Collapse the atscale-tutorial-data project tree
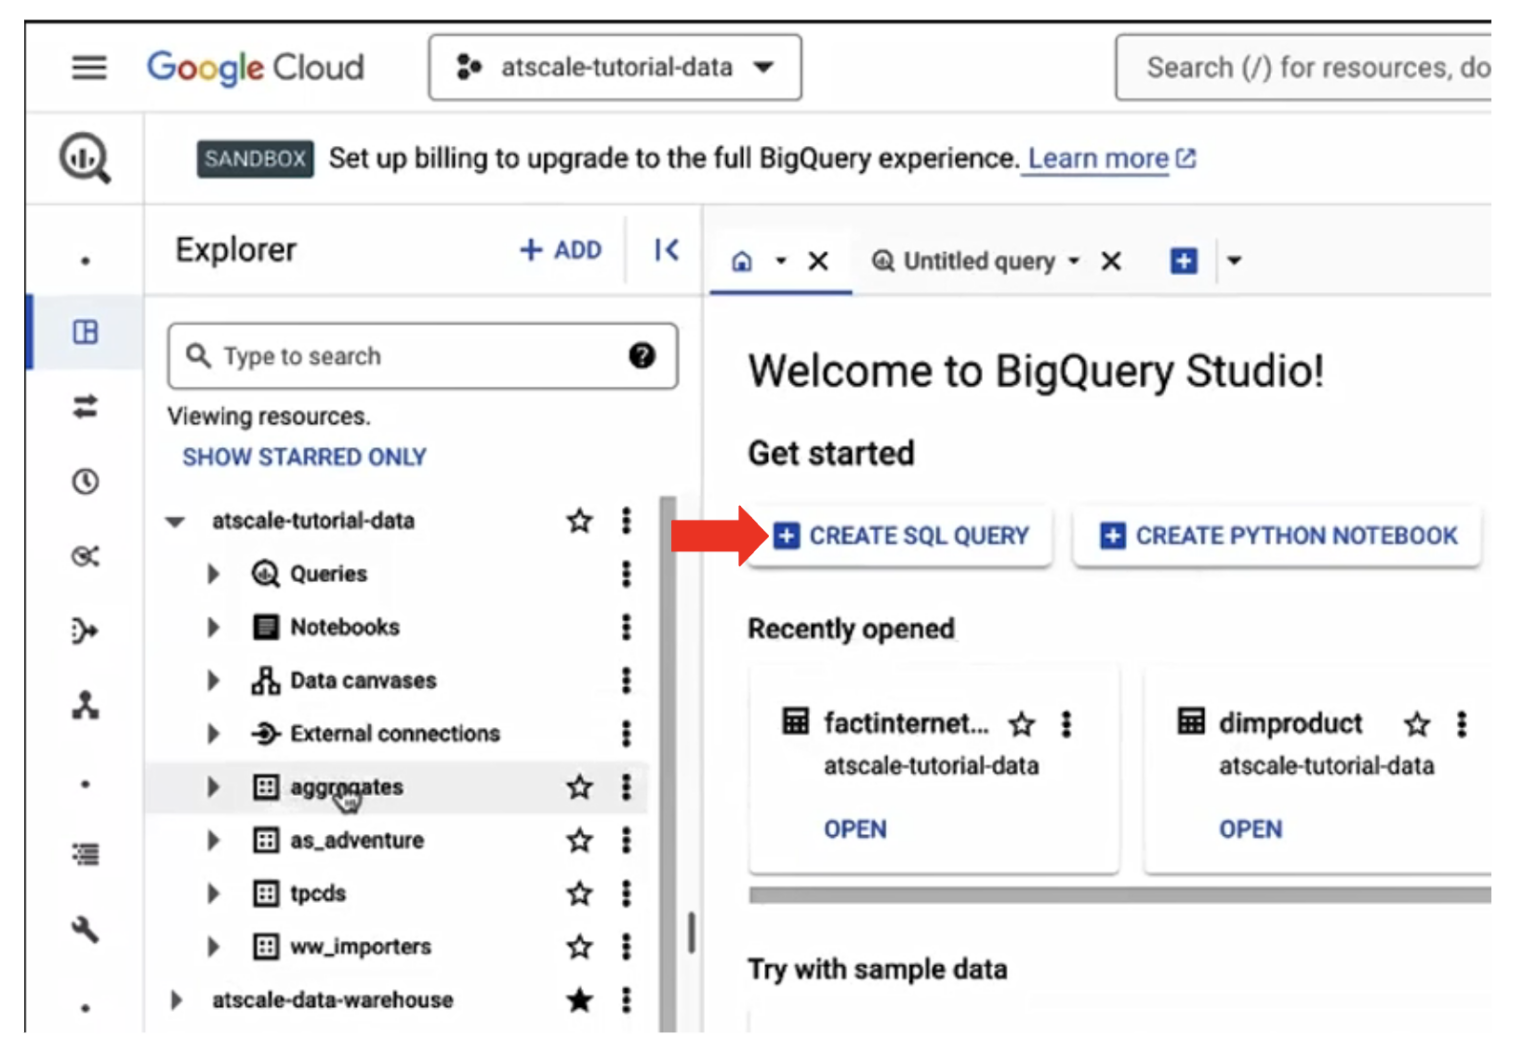This screenshot has height=1060, width=1536. [x=175, y=520]
